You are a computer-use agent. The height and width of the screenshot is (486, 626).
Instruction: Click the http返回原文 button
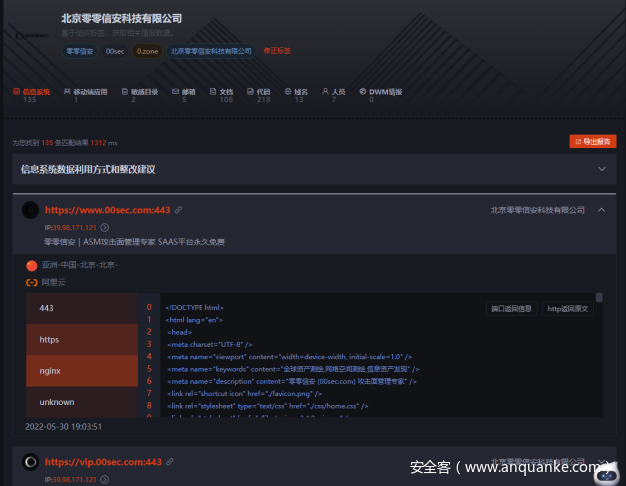point(568,309)
